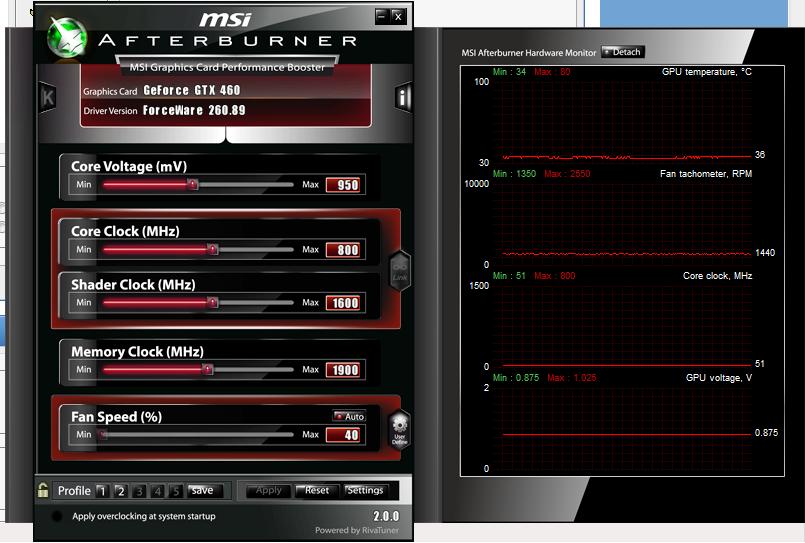Click the Core Voltage value field 950

345,185
